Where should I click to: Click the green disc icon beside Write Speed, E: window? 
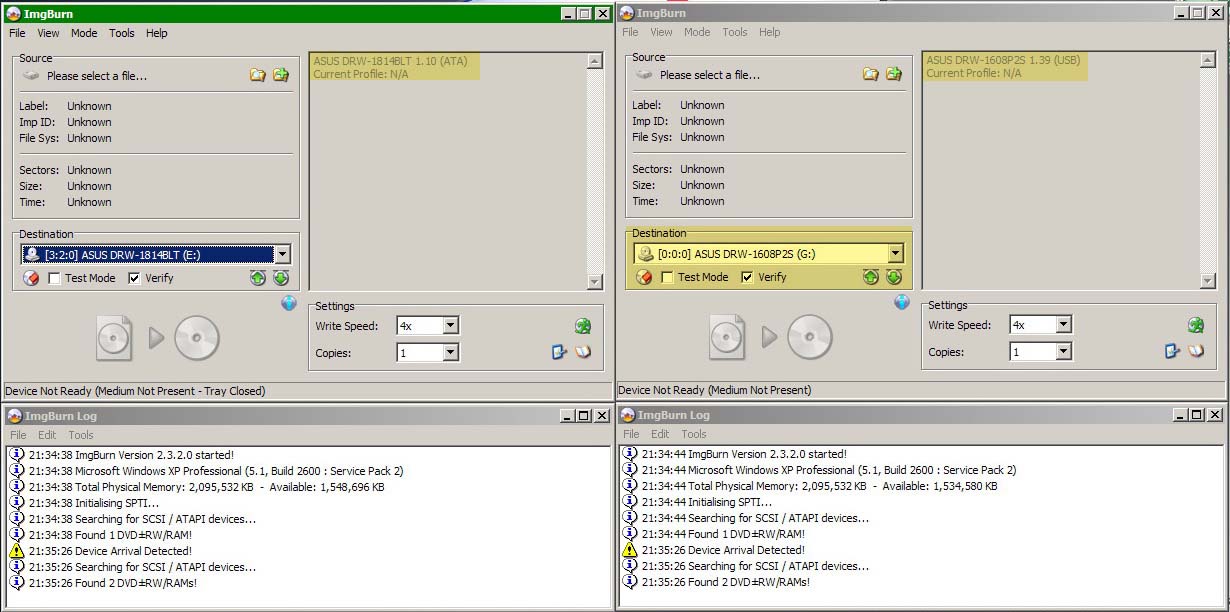(x=583, y=326)
